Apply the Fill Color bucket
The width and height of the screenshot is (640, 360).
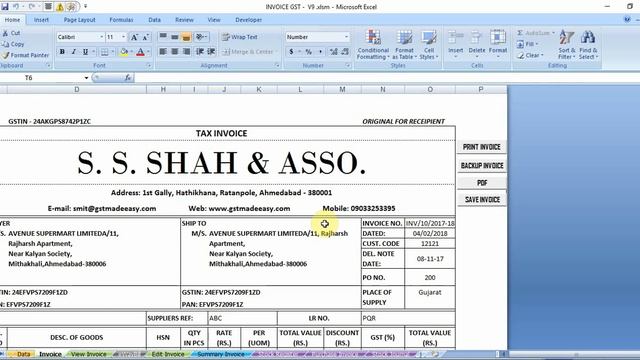[124, 52]
